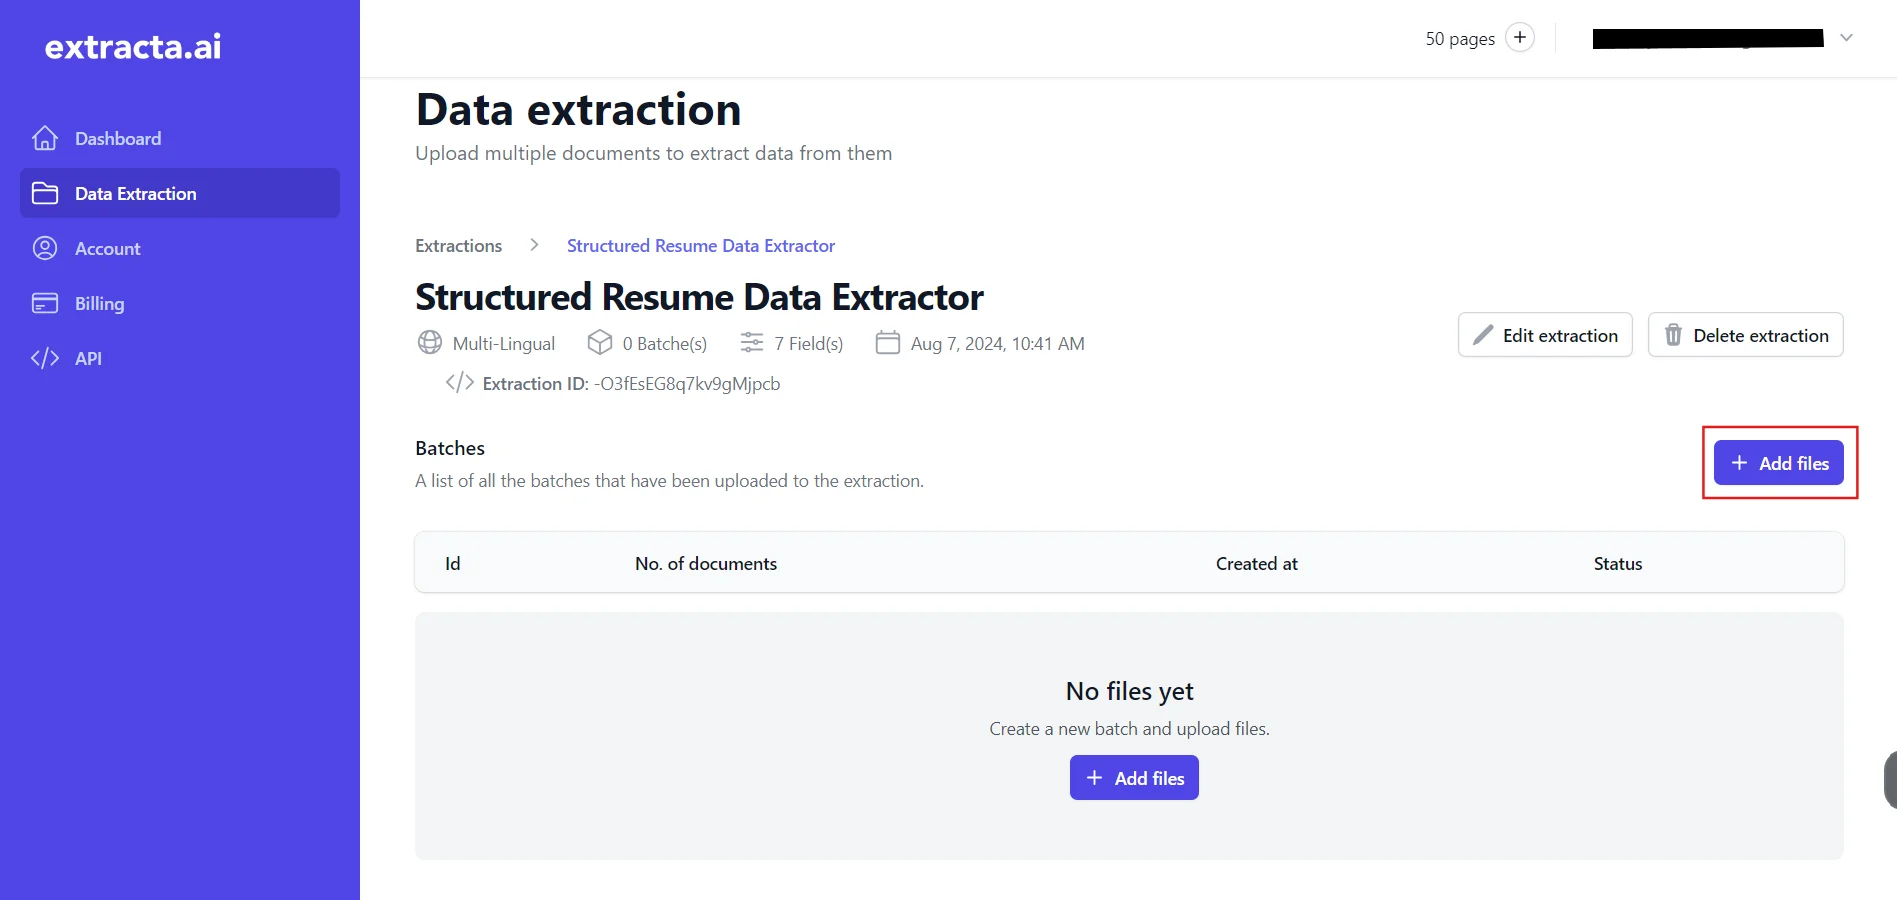This screenshot has width=1897, height=900.
Task: Click the Multi-Lingual label
Action: pyautogui.click(x=504, y=344)
